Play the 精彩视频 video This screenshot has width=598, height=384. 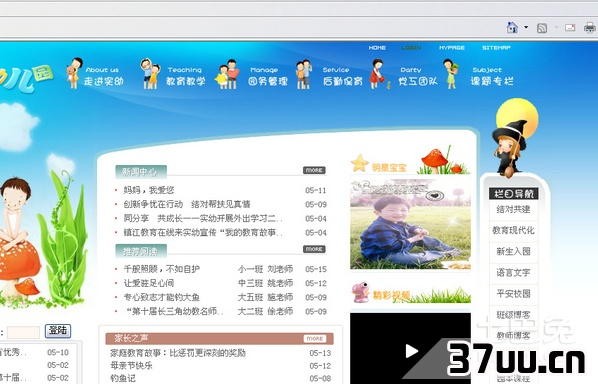(x=411, y=351)
